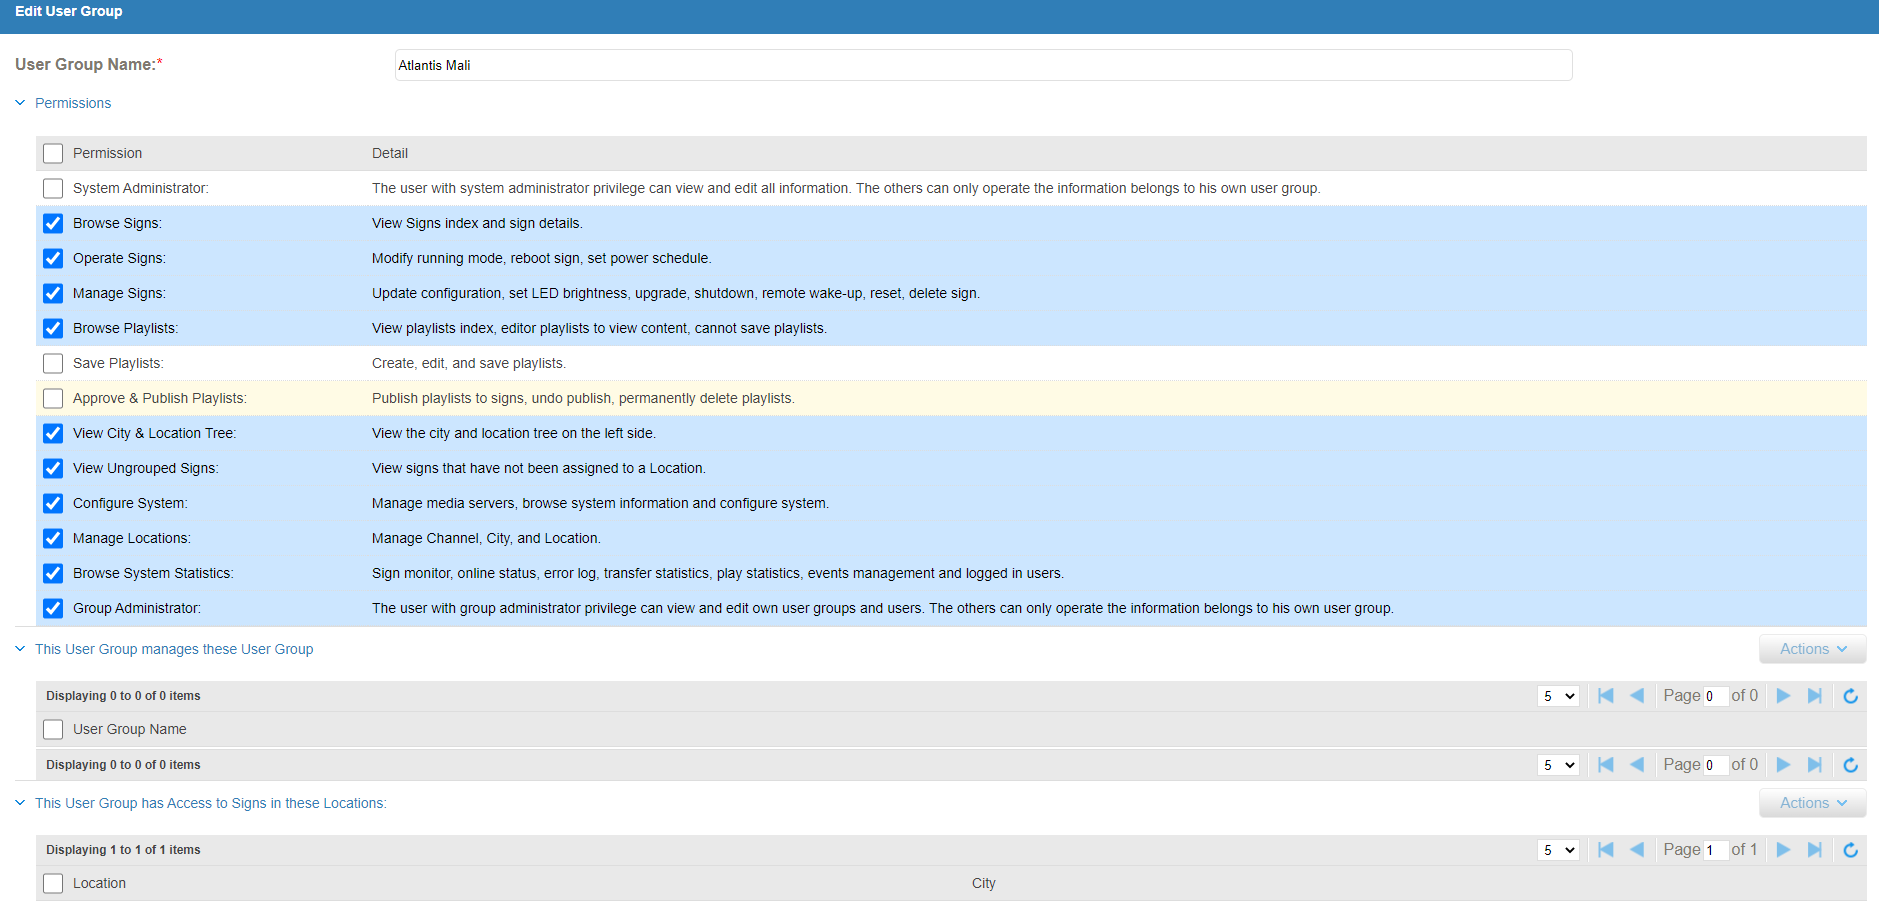Uncheck Manage Locations permission

(x=53, y=538)
